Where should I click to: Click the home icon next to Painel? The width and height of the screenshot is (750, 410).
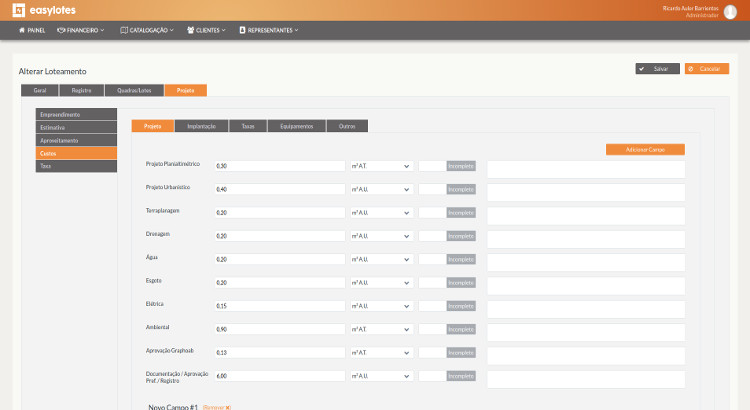coord(22,30)
